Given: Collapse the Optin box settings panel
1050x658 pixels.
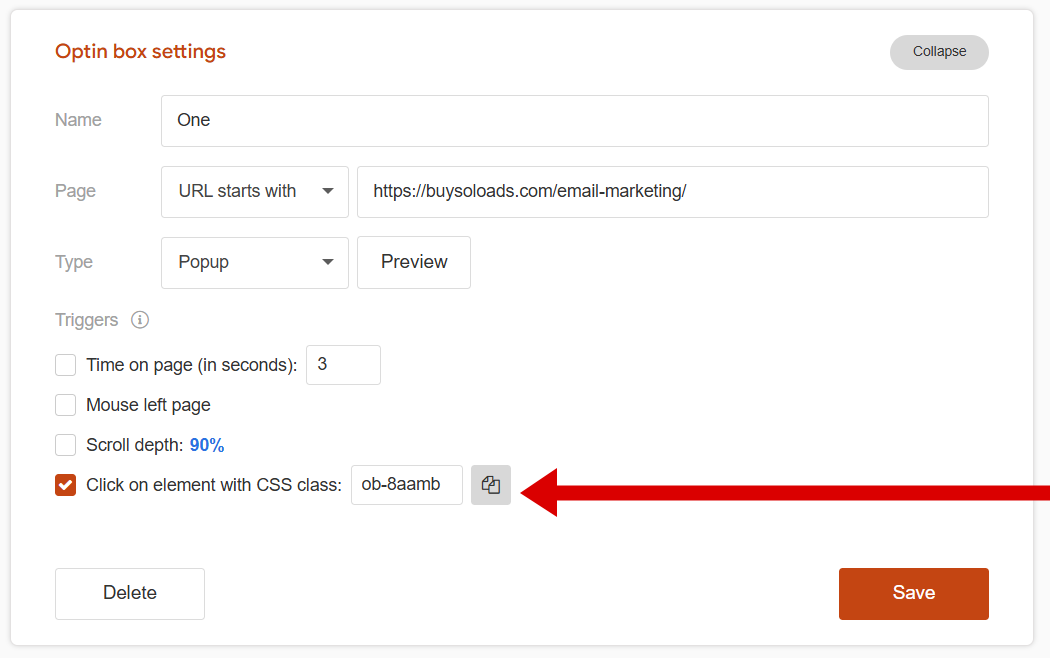Looking at the screenshot, I should (x=939, y=52).
